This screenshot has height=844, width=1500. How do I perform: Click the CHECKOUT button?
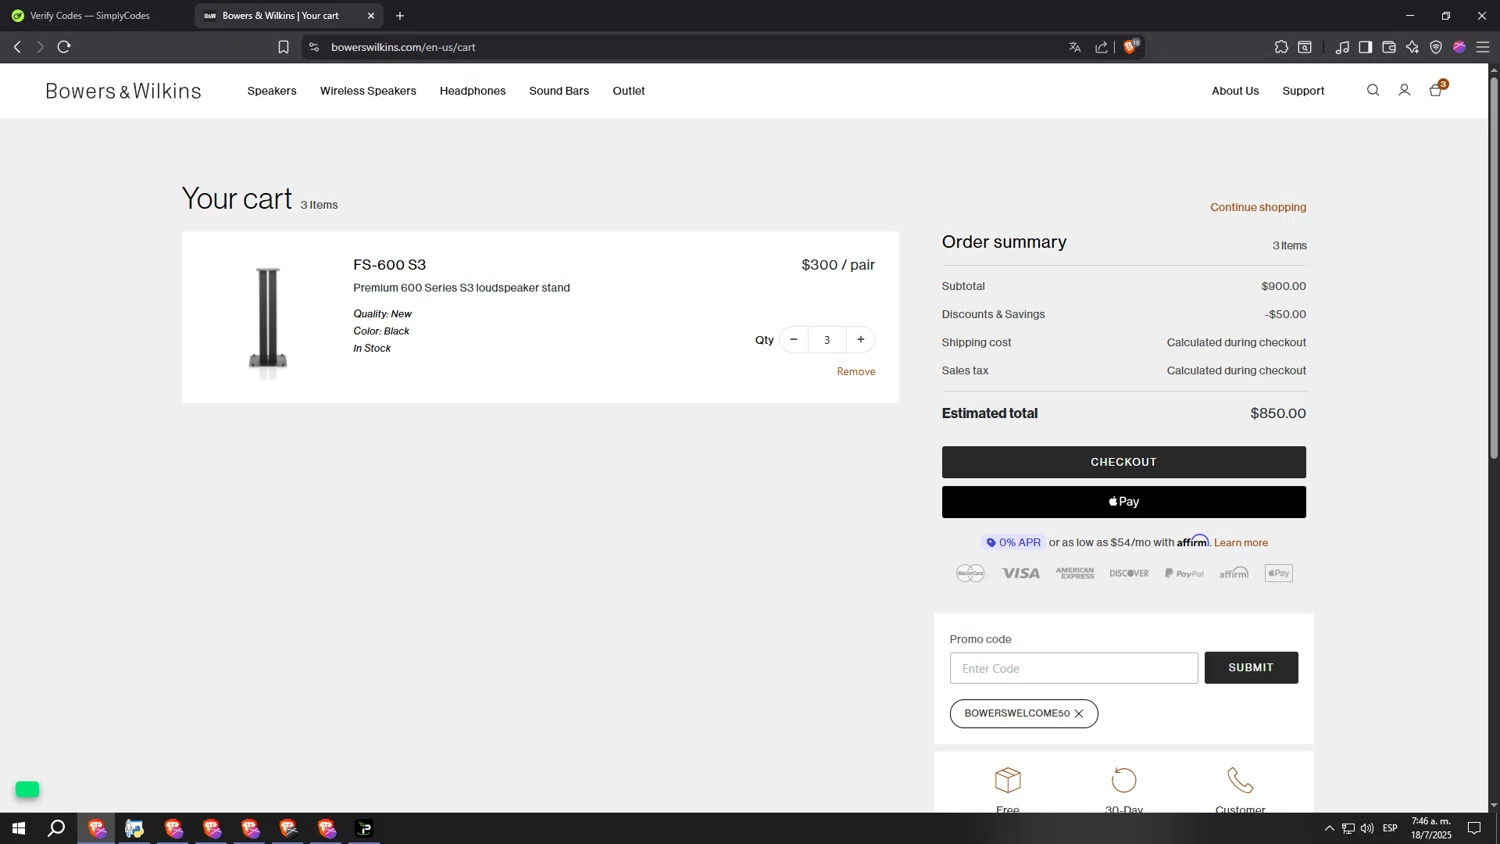(x=1123, y=462)
